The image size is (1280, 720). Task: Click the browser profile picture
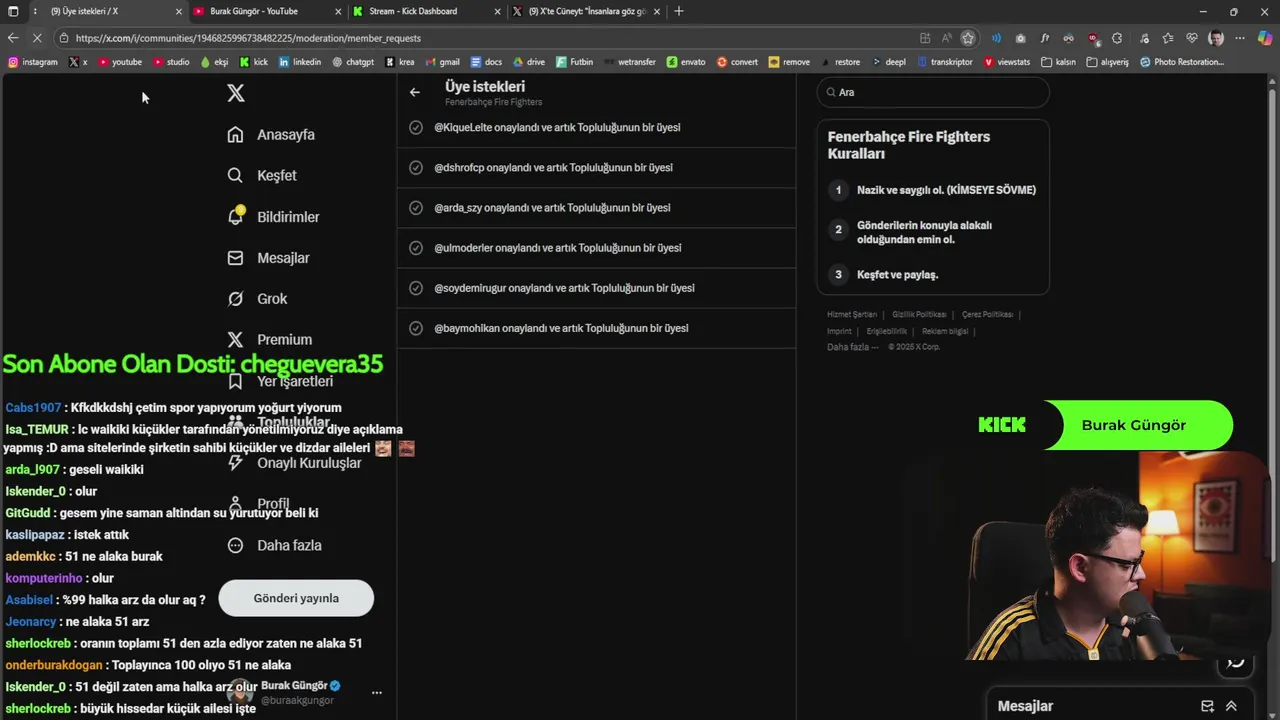[x=1216, y=38]
